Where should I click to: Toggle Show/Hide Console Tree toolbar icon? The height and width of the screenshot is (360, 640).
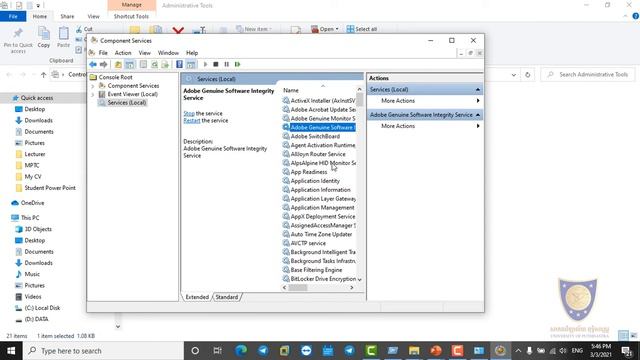pyautogui.click(x=129, y=64)
